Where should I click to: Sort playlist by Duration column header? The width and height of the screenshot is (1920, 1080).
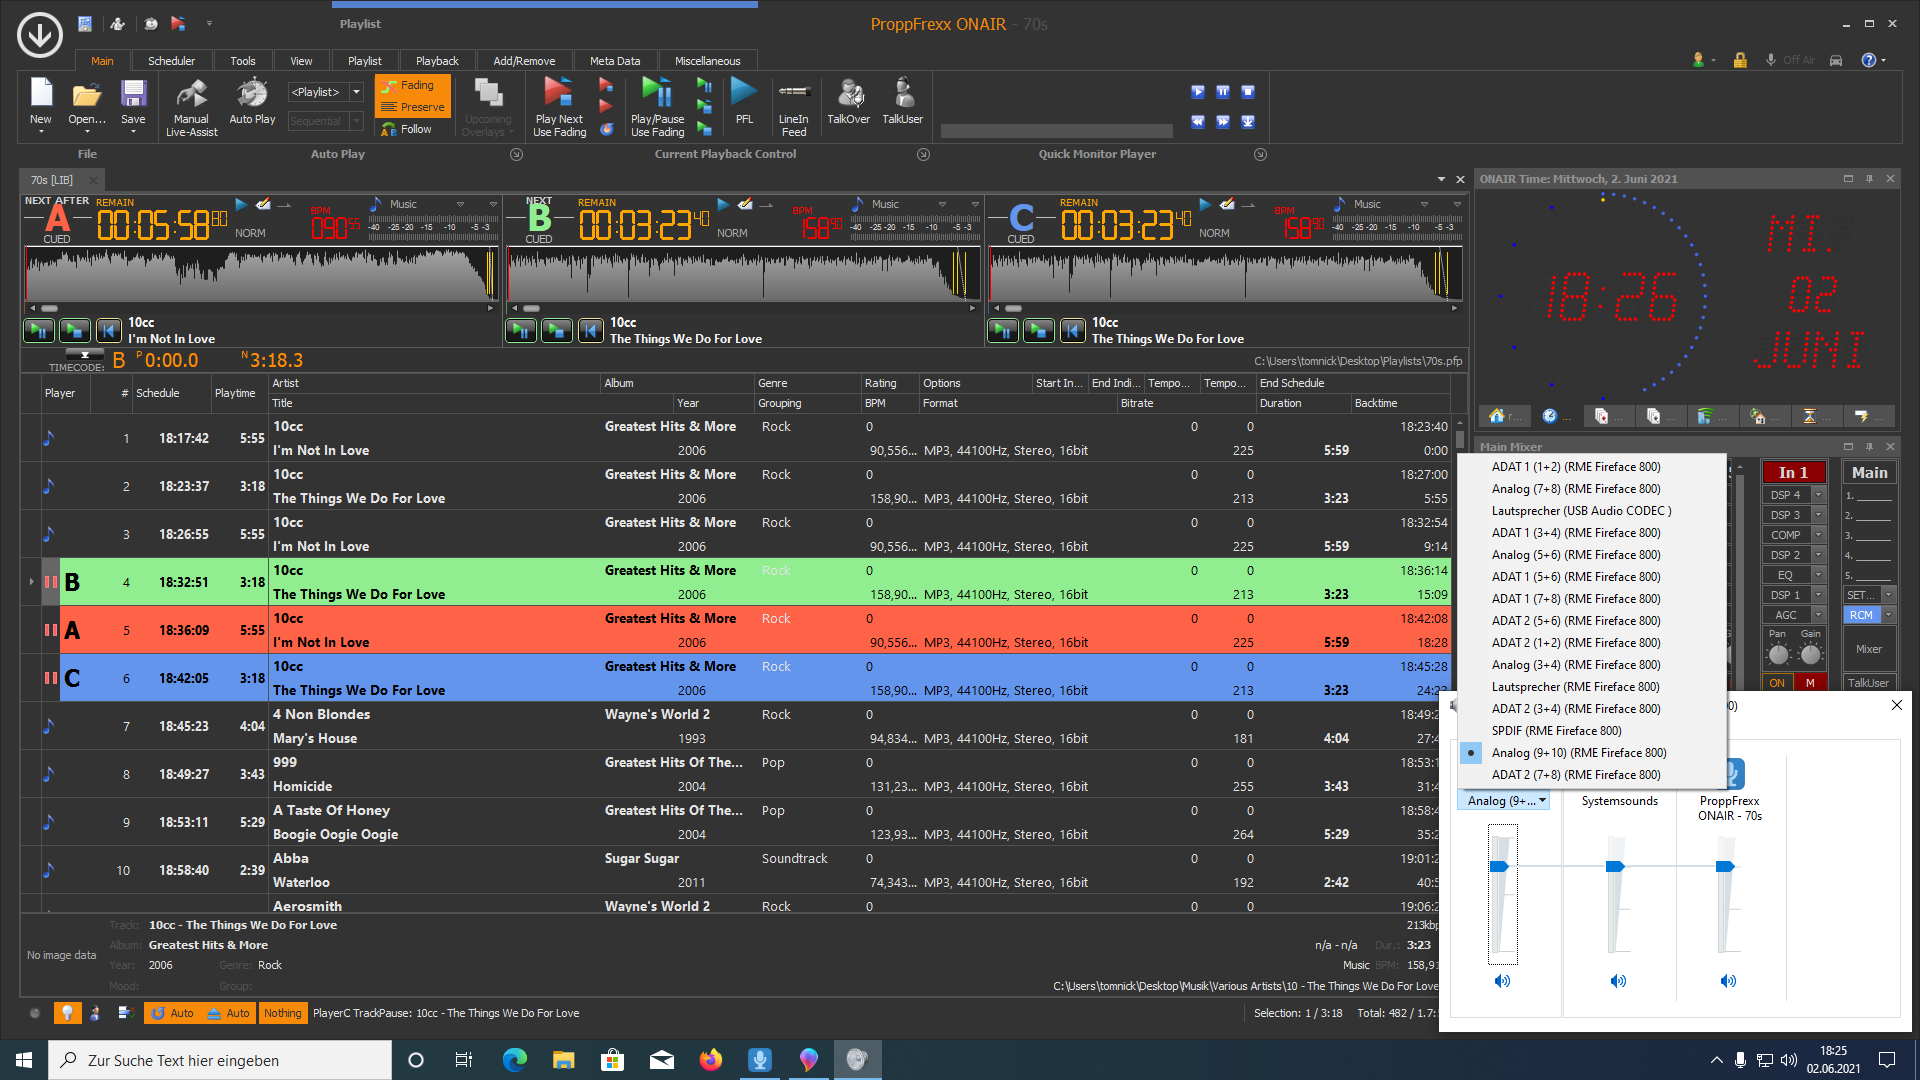(x=1304, y=403)
